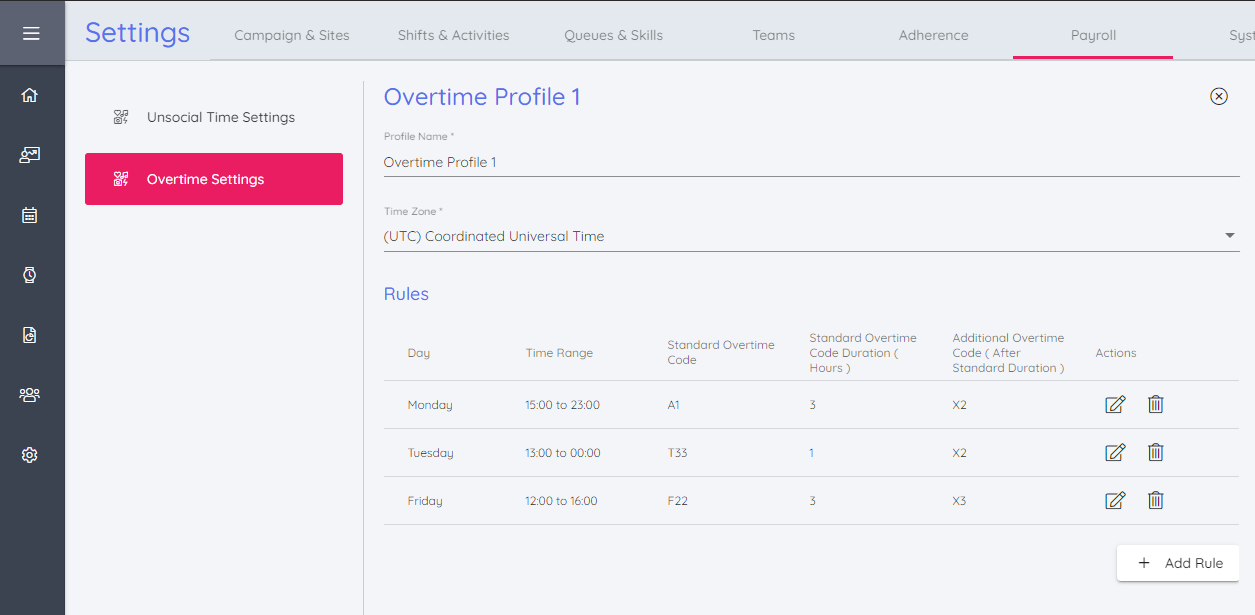Open the Adherence tab
Viewport: 1255px width, 615px height.
coord(933,35)
